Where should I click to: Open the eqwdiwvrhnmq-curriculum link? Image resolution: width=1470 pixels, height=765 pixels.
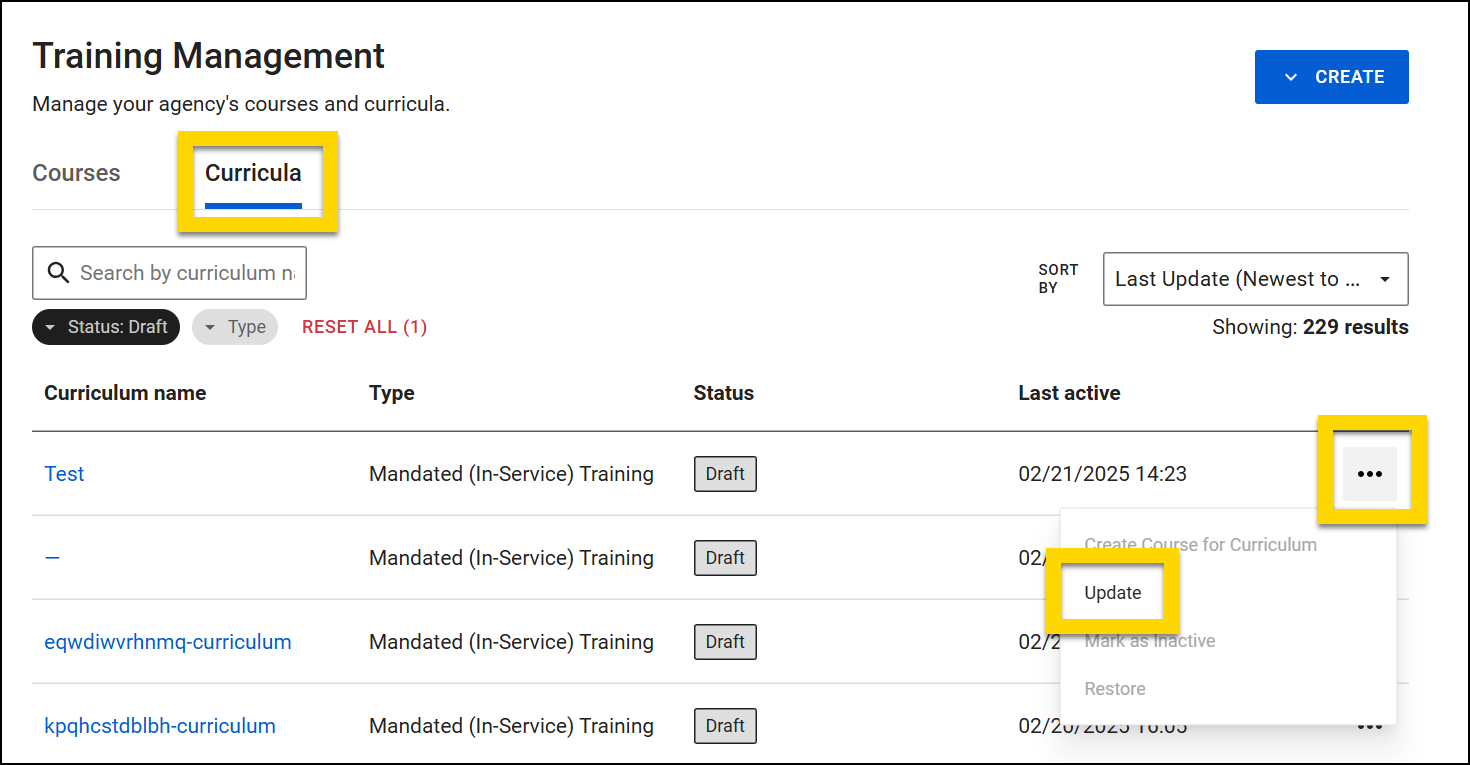pos(167,641)
